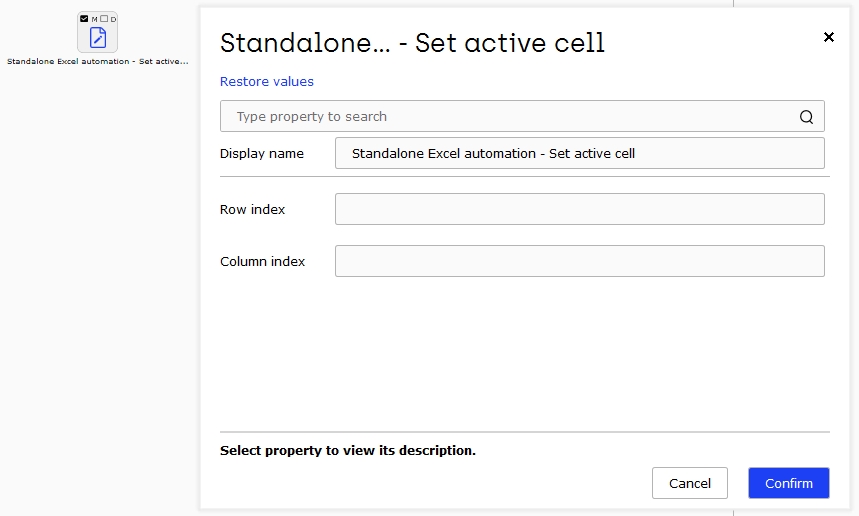859x516 pixels.
Task: Click the Cancel button
Action: (x=690, y=483)
